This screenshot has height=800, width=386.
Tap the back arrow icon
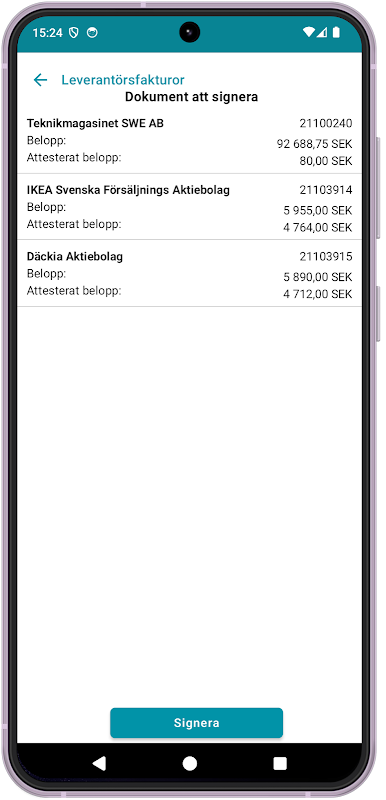tap(40, 80)
